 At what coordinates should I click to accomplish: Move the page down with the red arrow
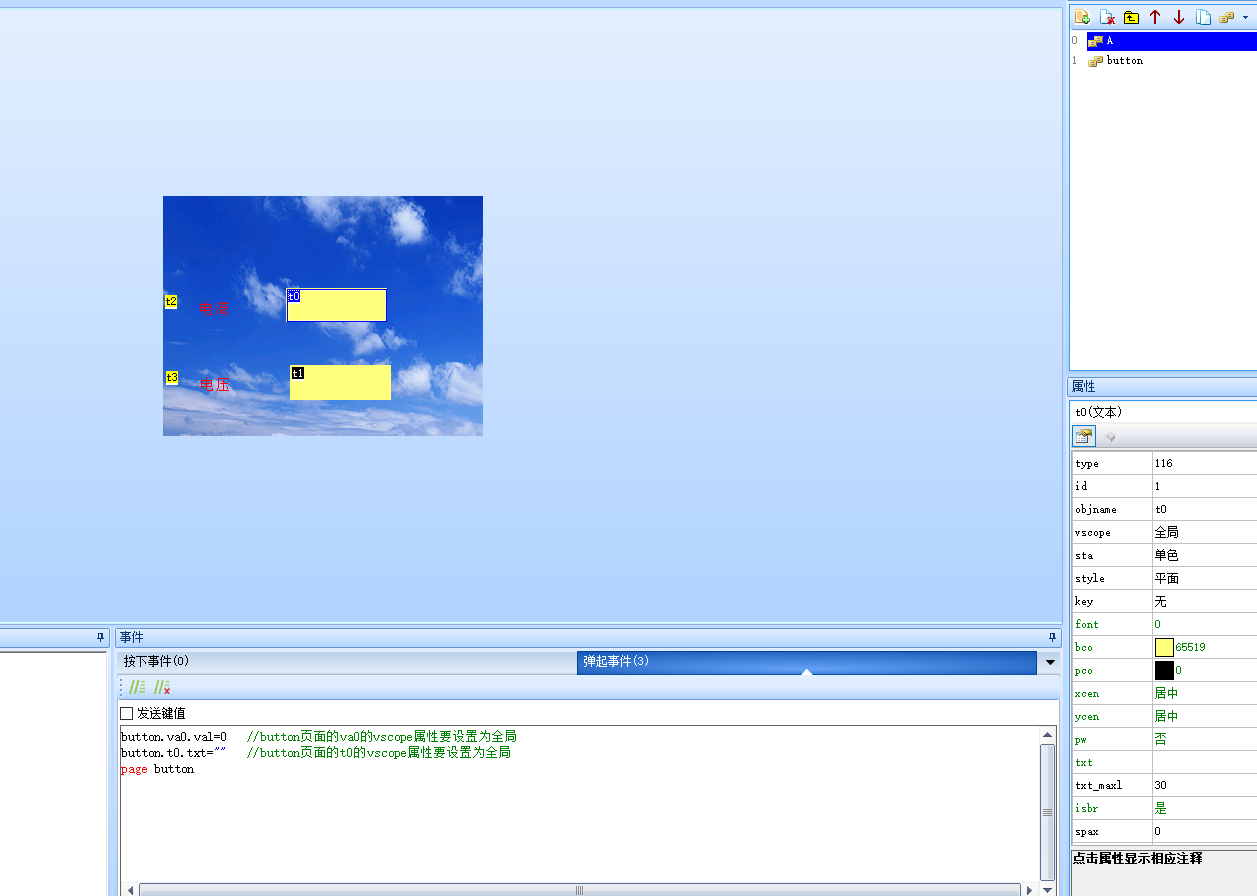pos(1179,17)
